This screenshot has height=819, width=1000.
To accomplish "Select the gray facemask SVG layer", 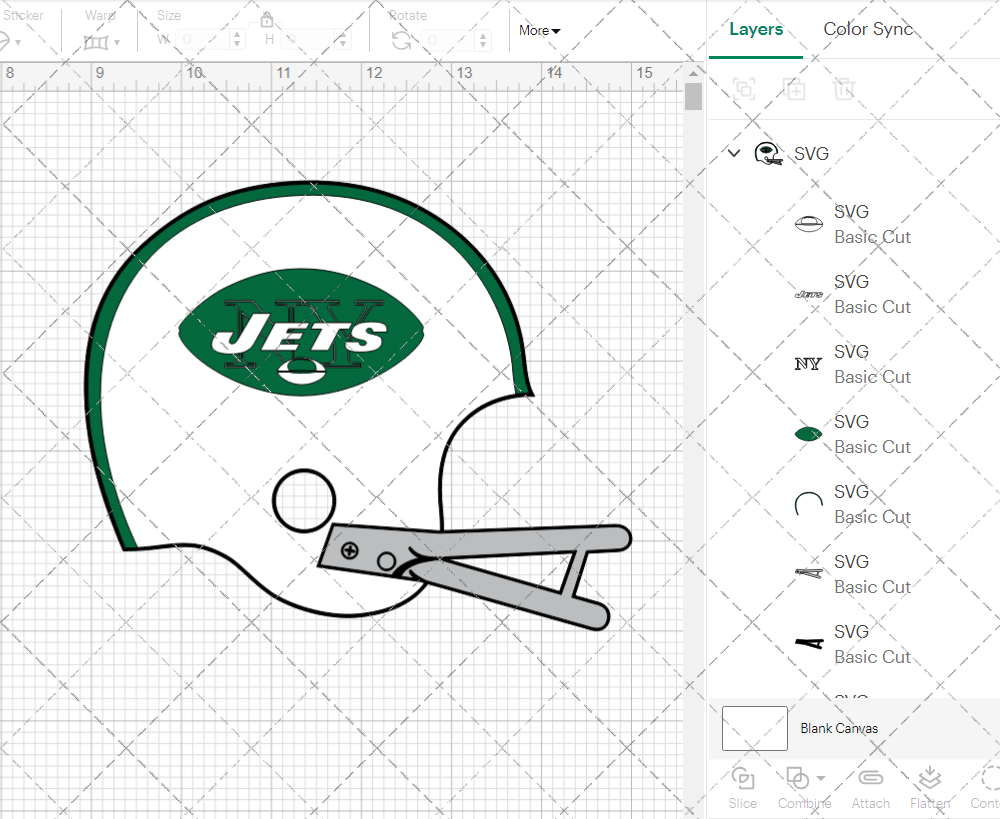I will pyautogui.click(x=855, y=574).
